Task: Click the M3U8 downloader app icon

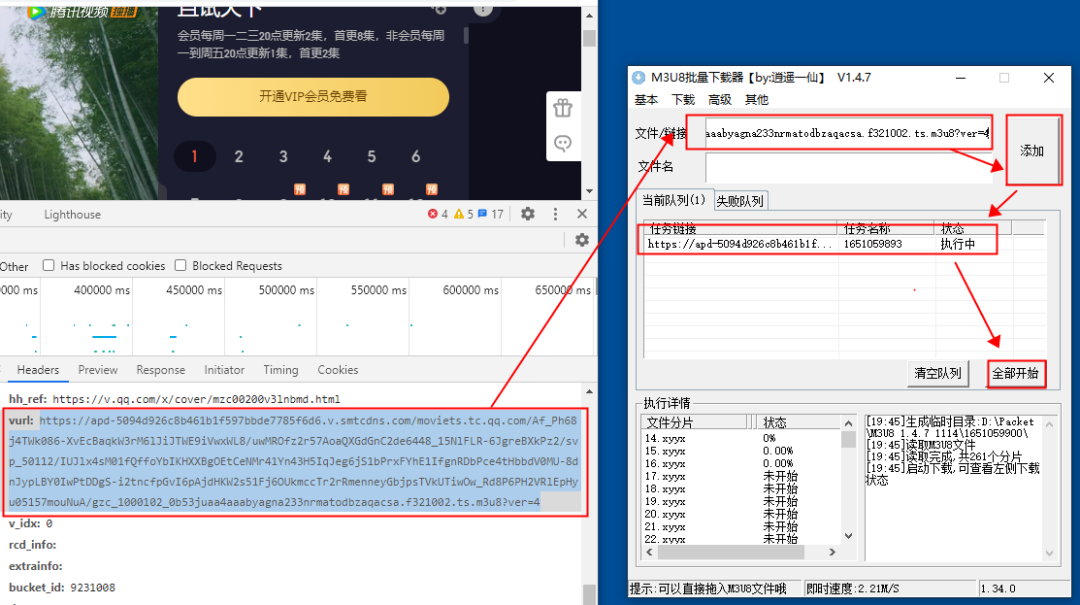Action: (638, 77)
